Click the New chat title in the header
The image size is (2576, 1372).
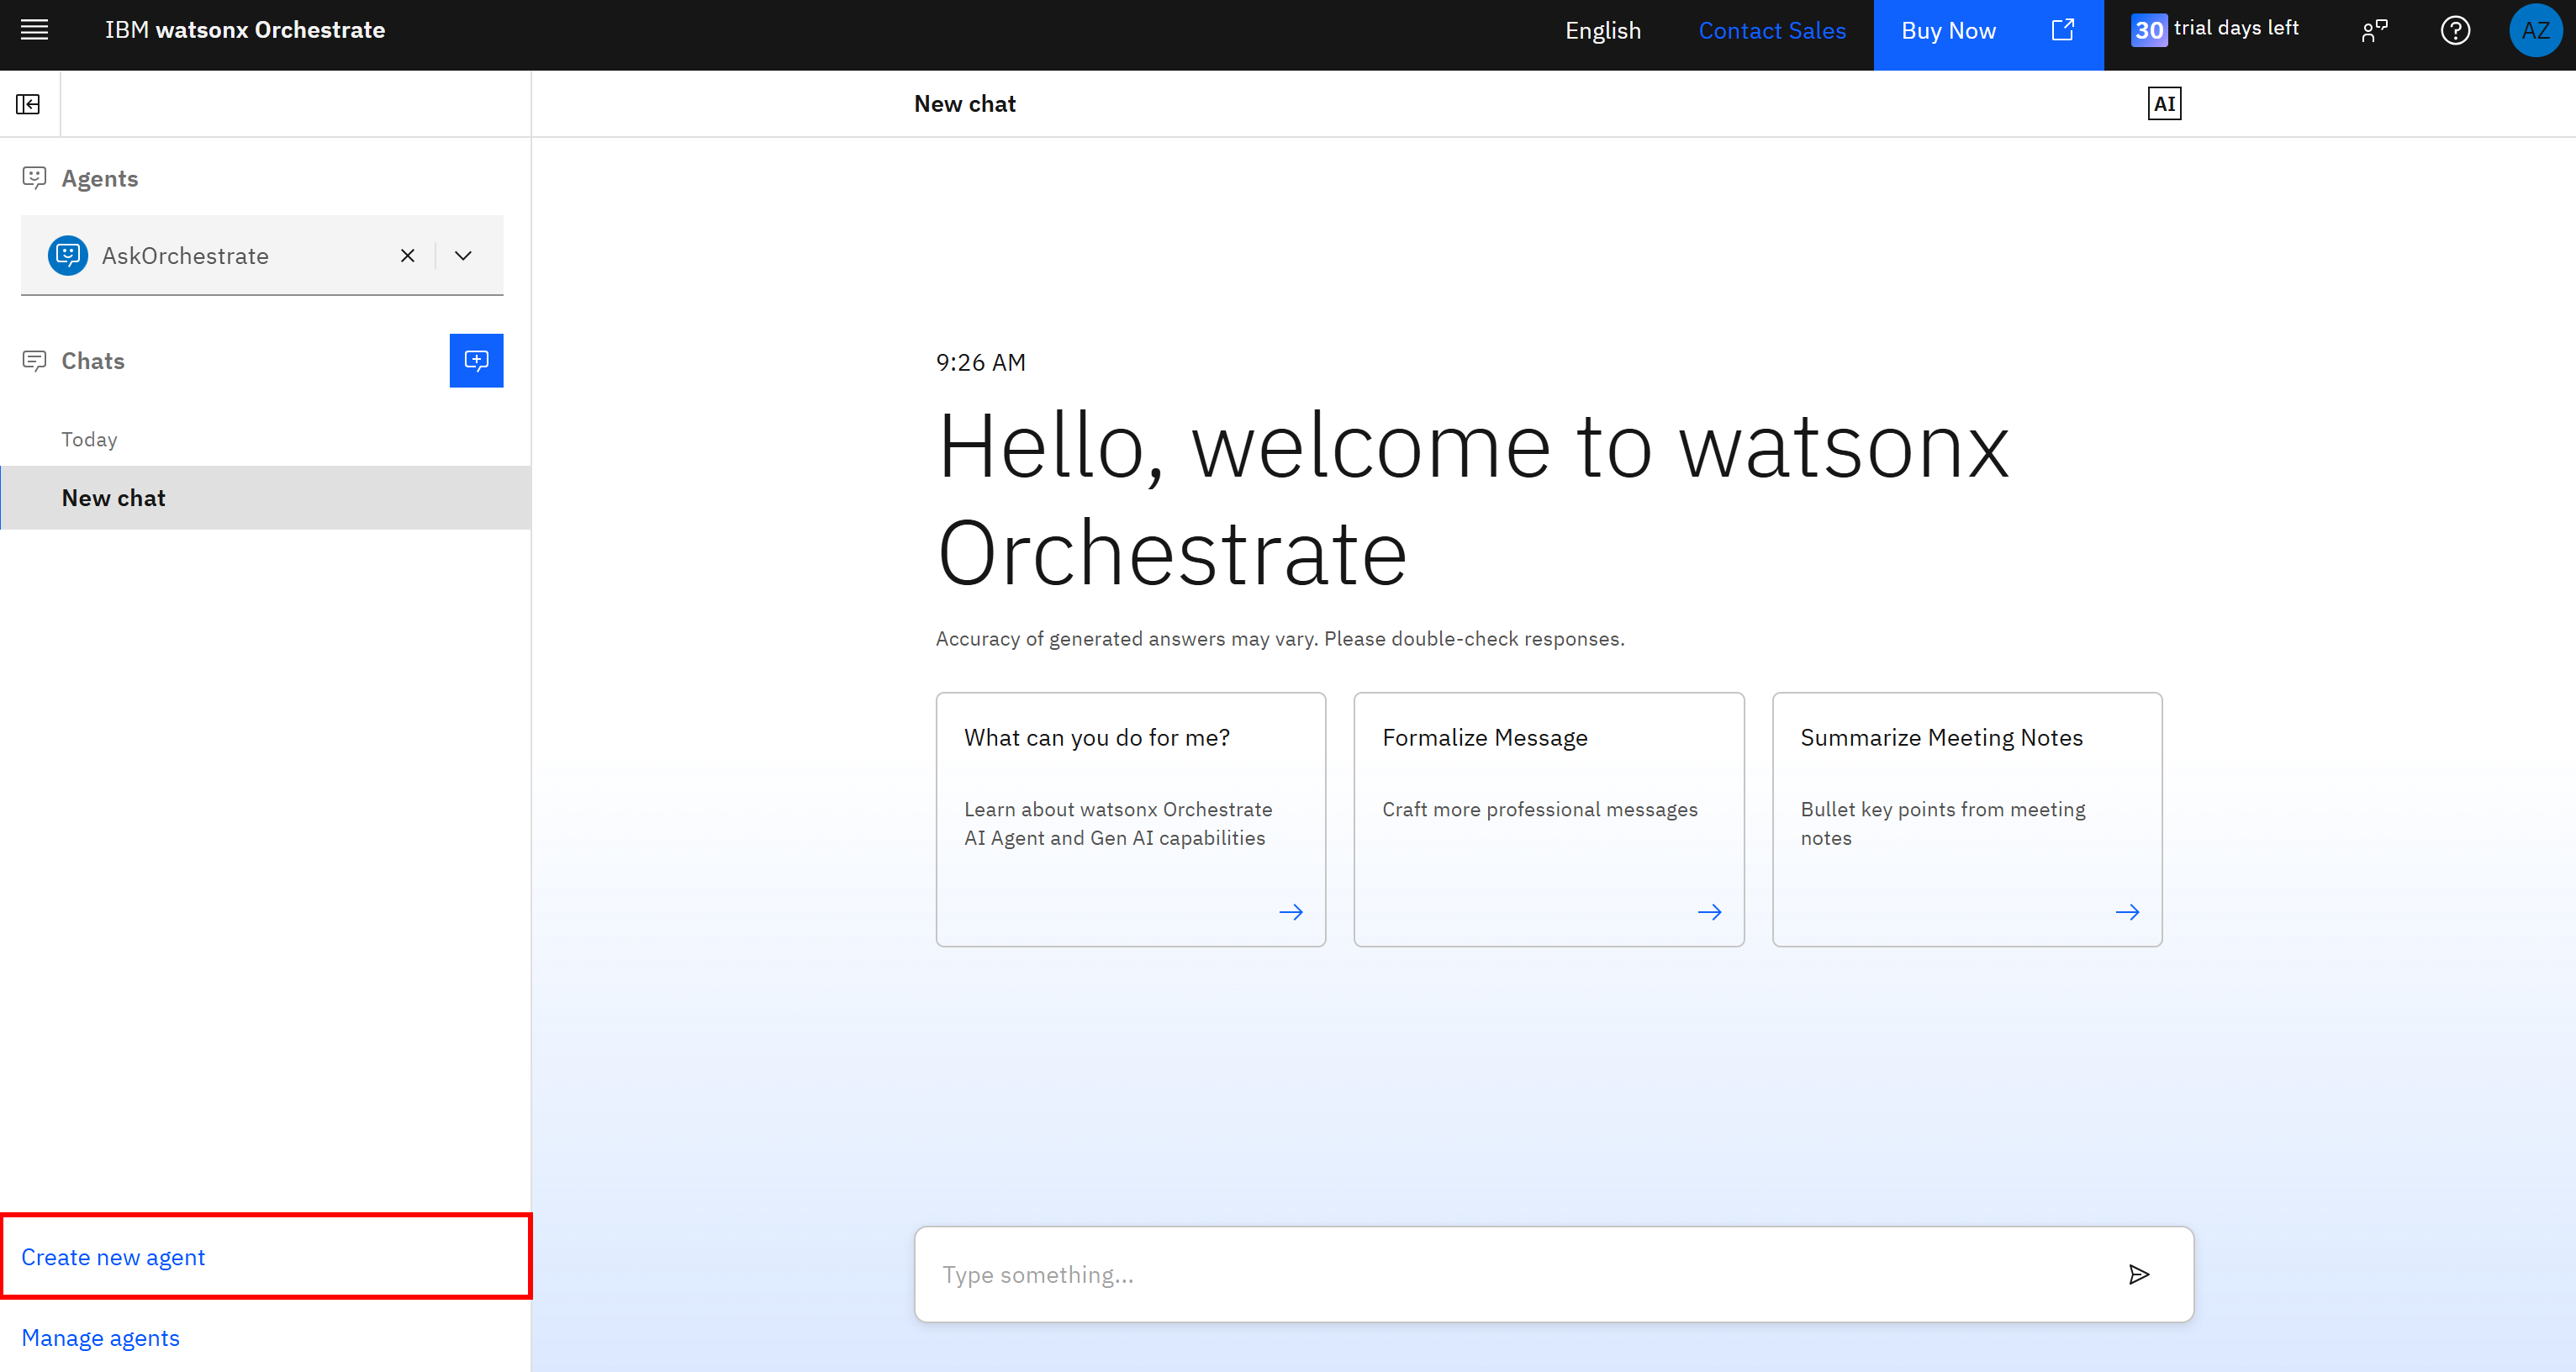(964, 103)
